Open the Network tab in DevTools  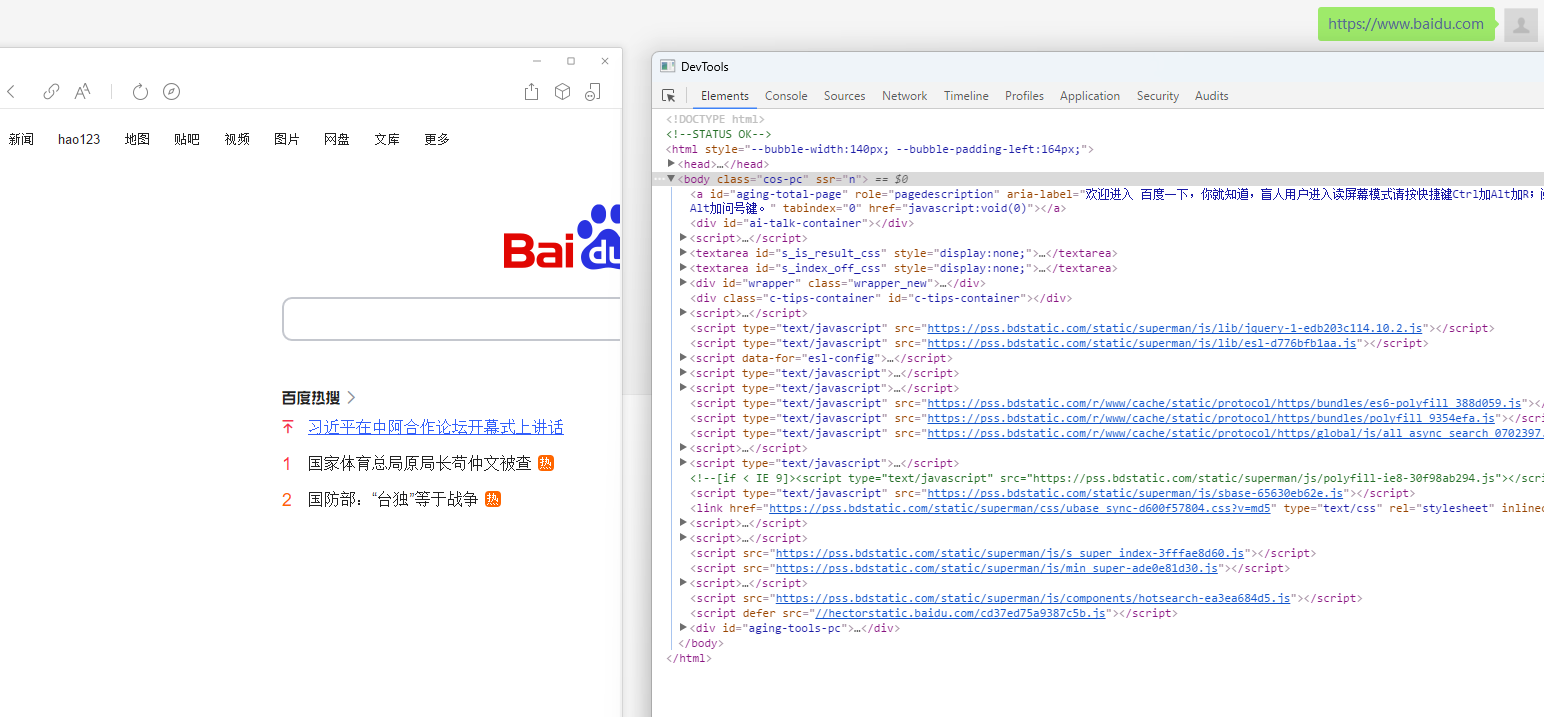(x=904, y=96)
